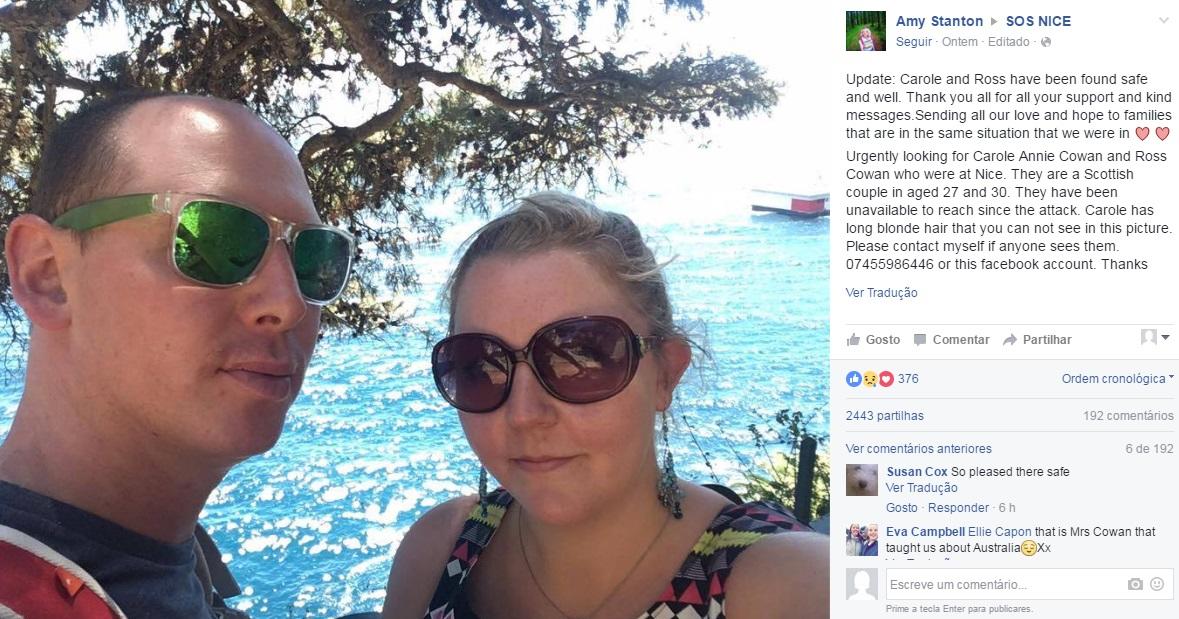
Task: Click the Partilhar arrow icon
Action: [1010, 339]
